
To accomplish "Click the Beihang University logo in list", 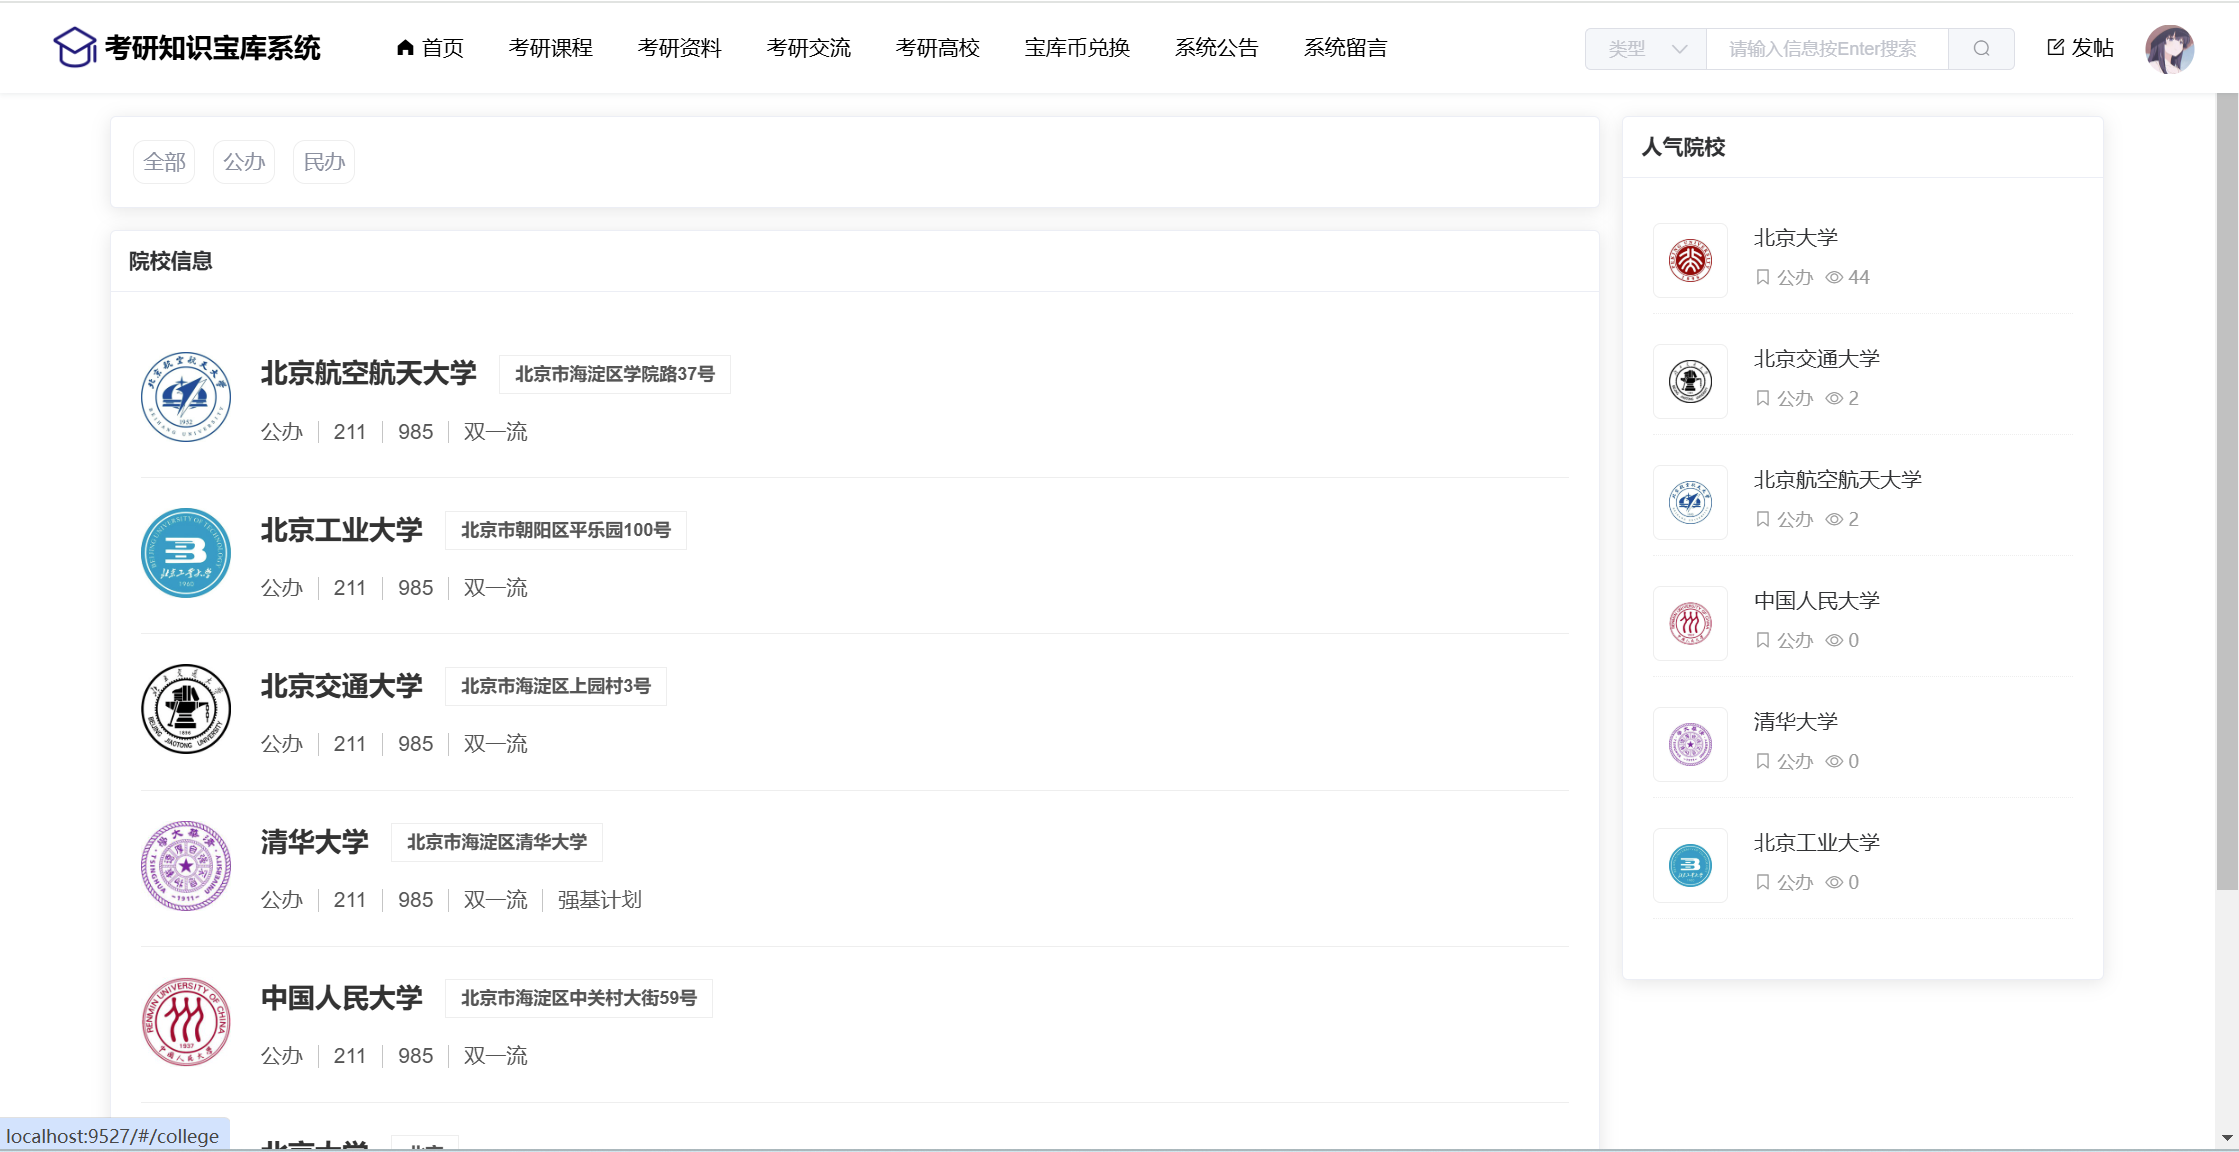I will [x=186, y=397].
